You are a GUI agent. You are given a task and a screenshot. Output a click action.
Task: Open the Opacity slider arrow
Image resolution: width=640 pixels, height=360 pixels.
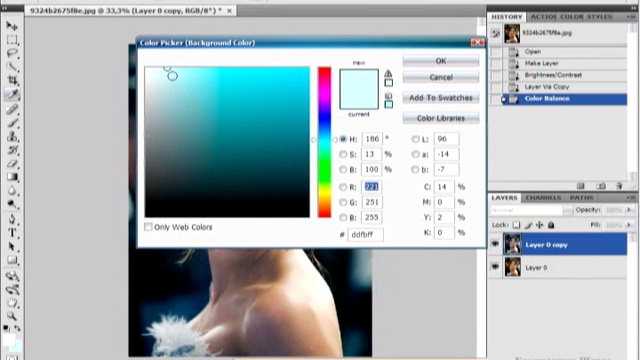pos(629,210)
